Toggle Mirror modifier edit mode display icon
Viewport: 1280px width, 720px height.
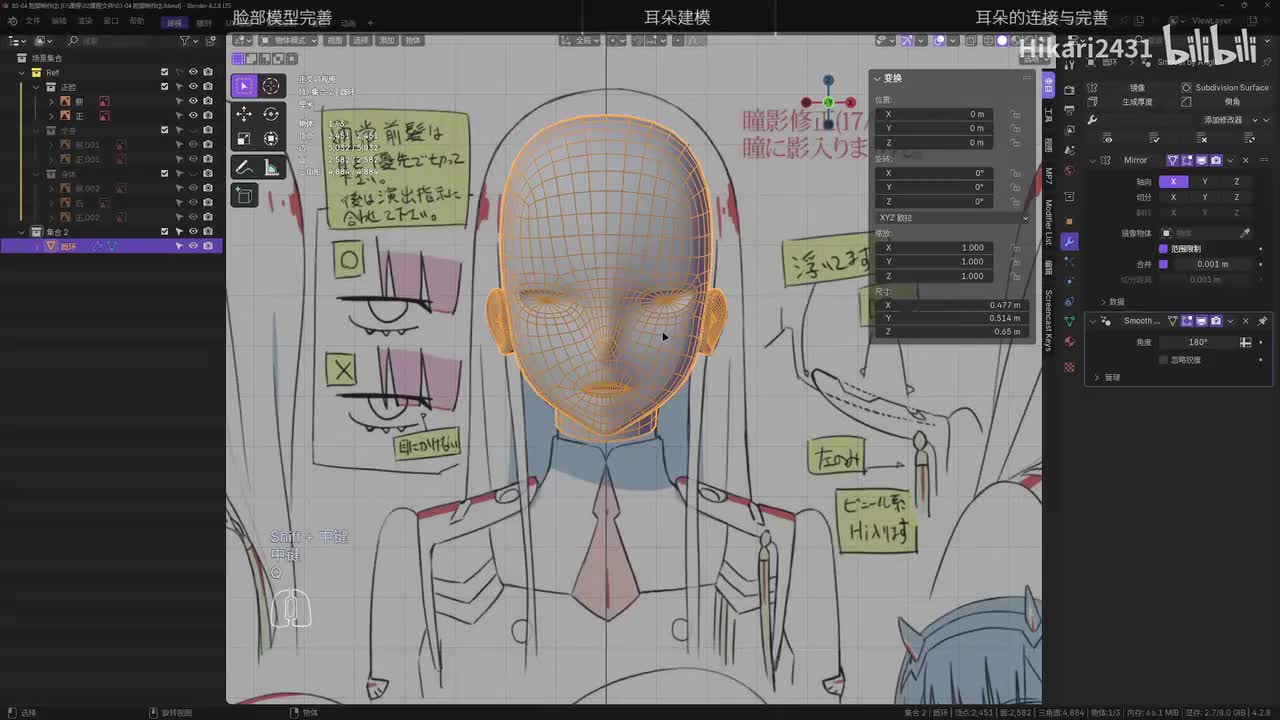point(1187,160)
